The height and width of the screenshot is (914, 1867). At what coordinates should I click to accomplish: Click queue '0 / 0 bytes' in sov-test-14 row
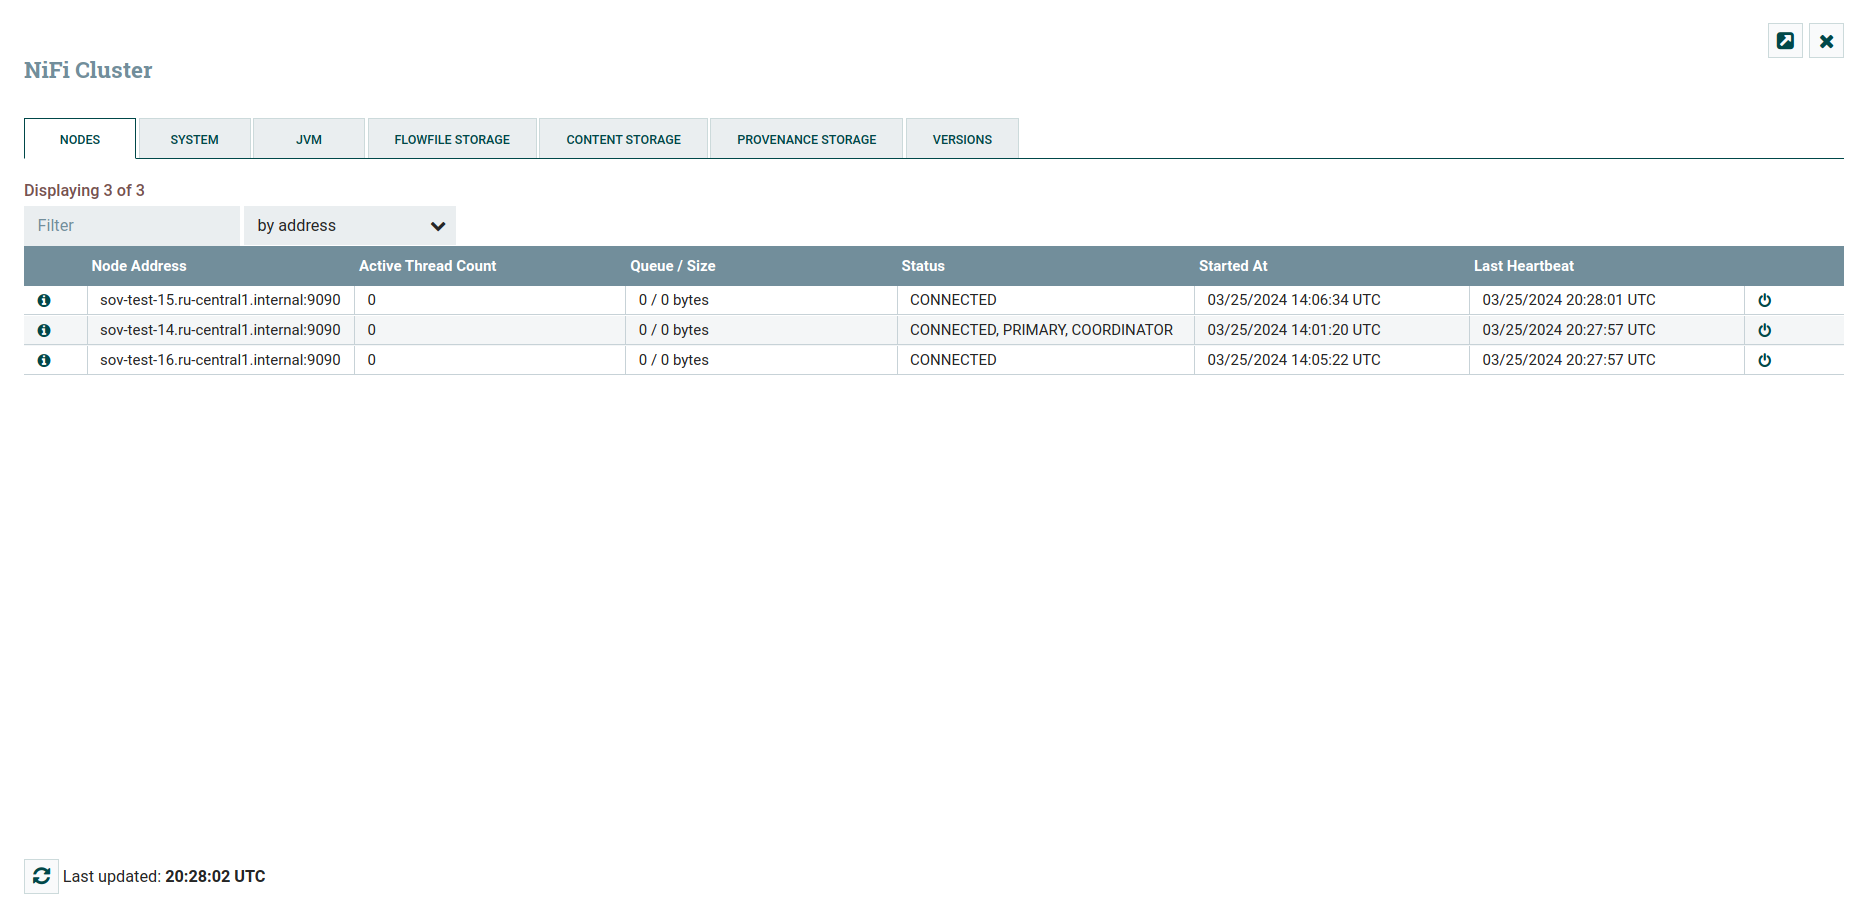pyautogui.click(x=674, y=330)
